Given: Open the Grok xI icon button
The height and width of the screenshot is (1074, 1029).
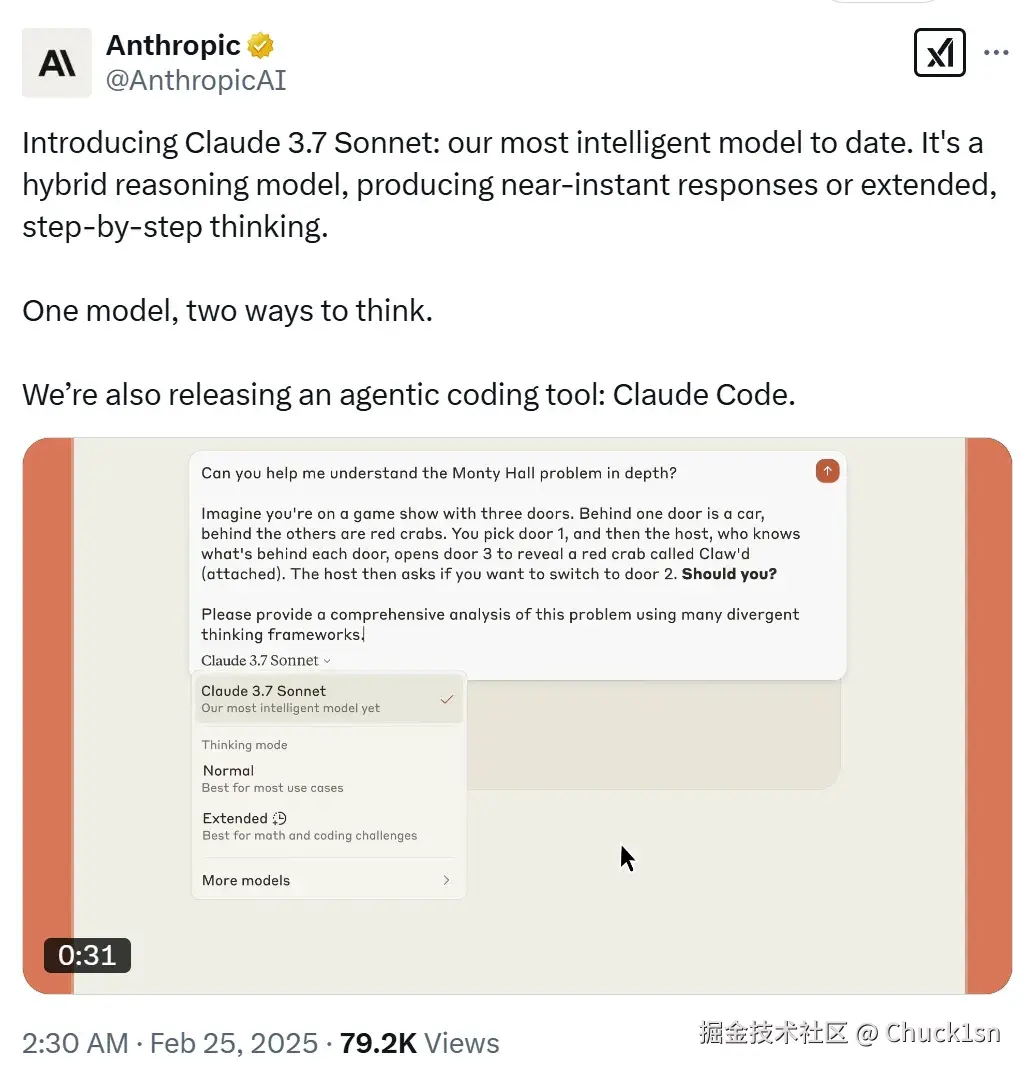Looking at the screenshot, I should (939, 53).
